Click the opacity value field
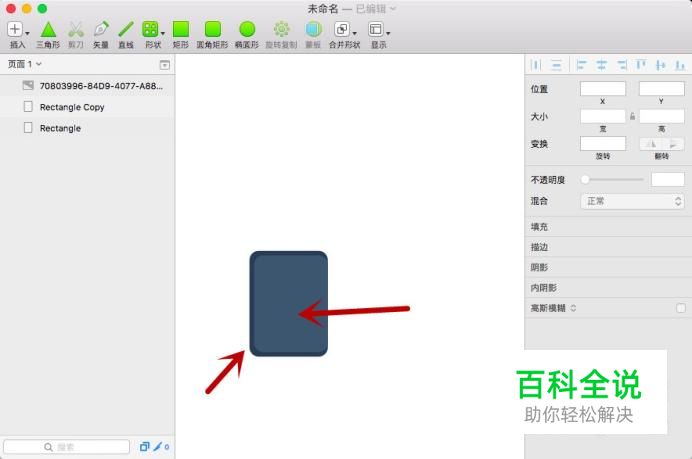 click(x=668, y=179)
